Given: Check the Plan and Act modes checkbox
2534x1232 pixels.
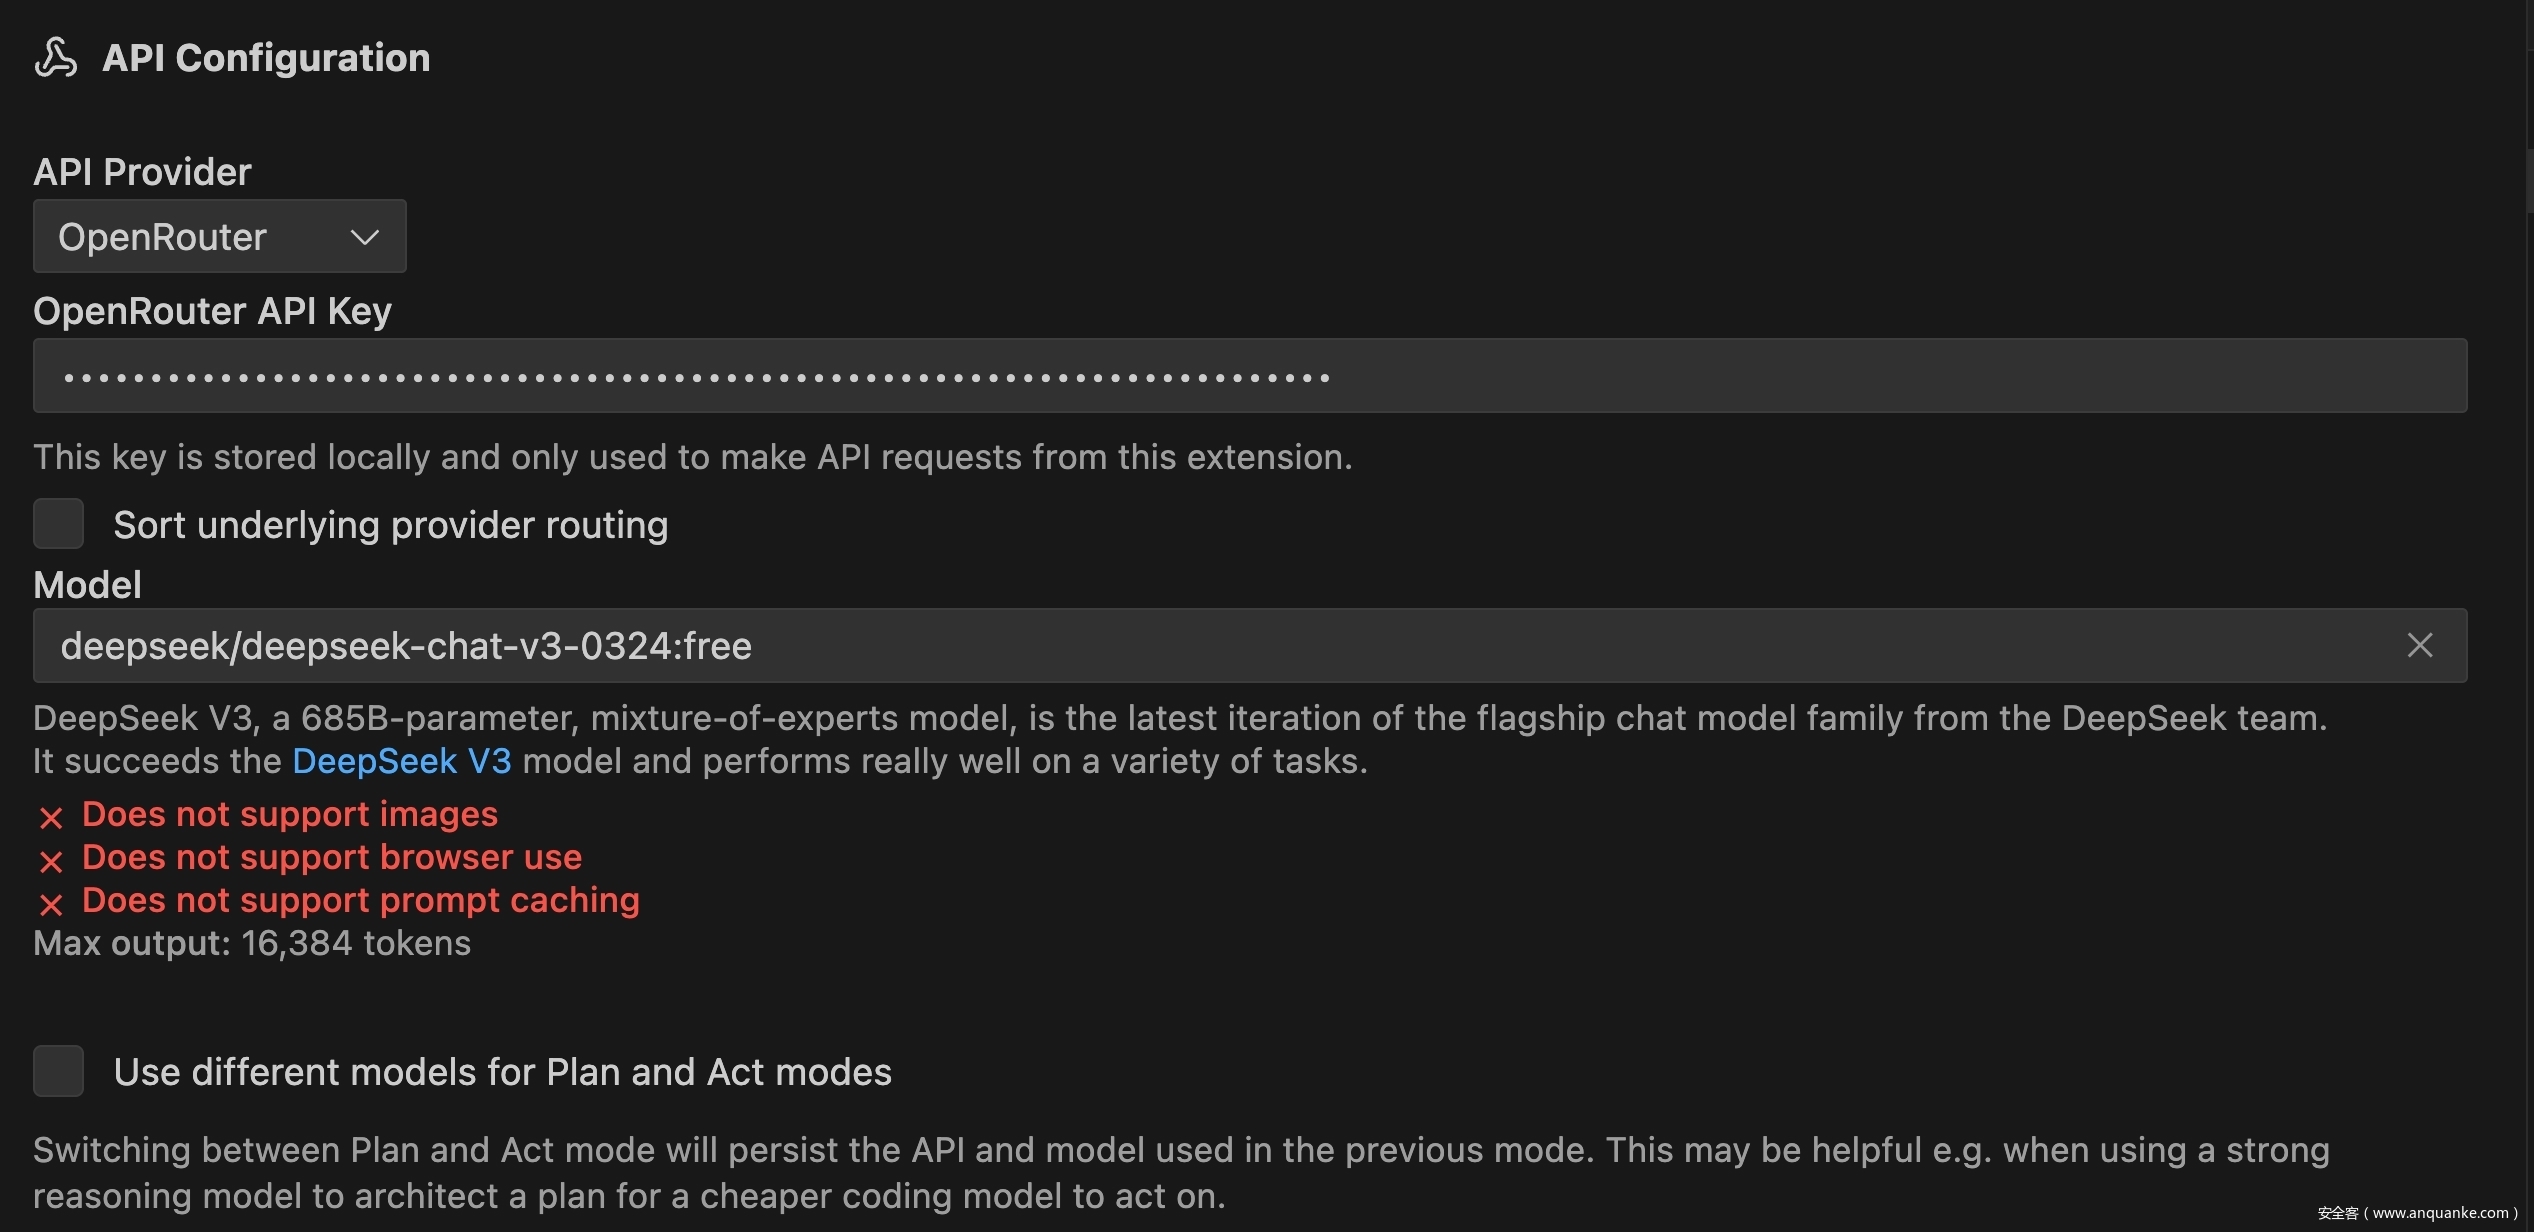Looking at the screenshot, I should pyautogui.click(x=58, y=1071).
